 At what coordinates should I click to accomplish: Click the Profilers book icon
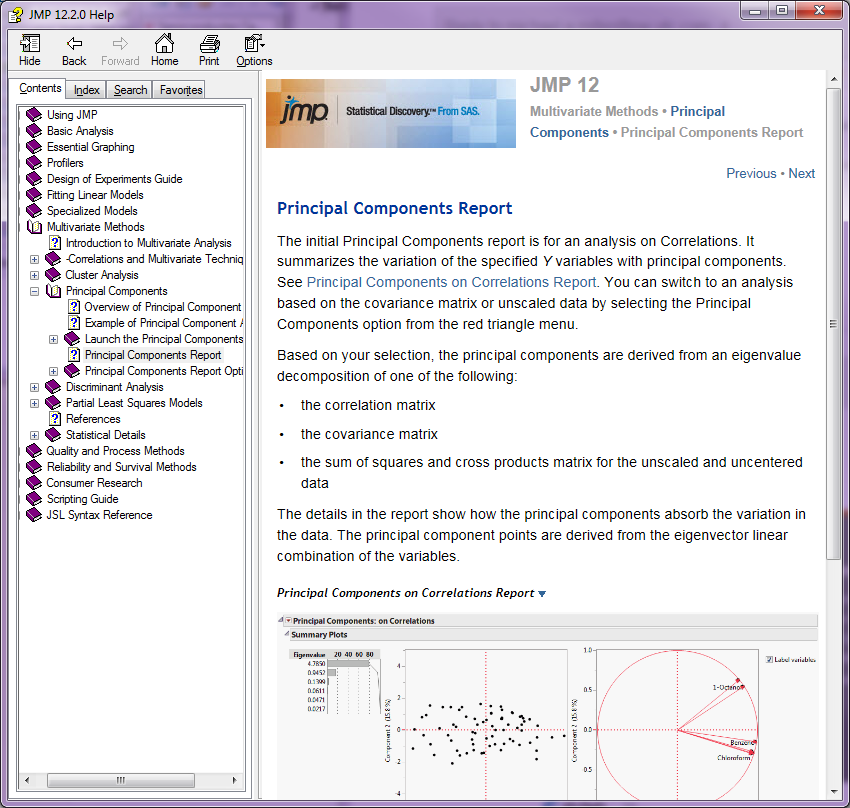[x=34, y=163]
